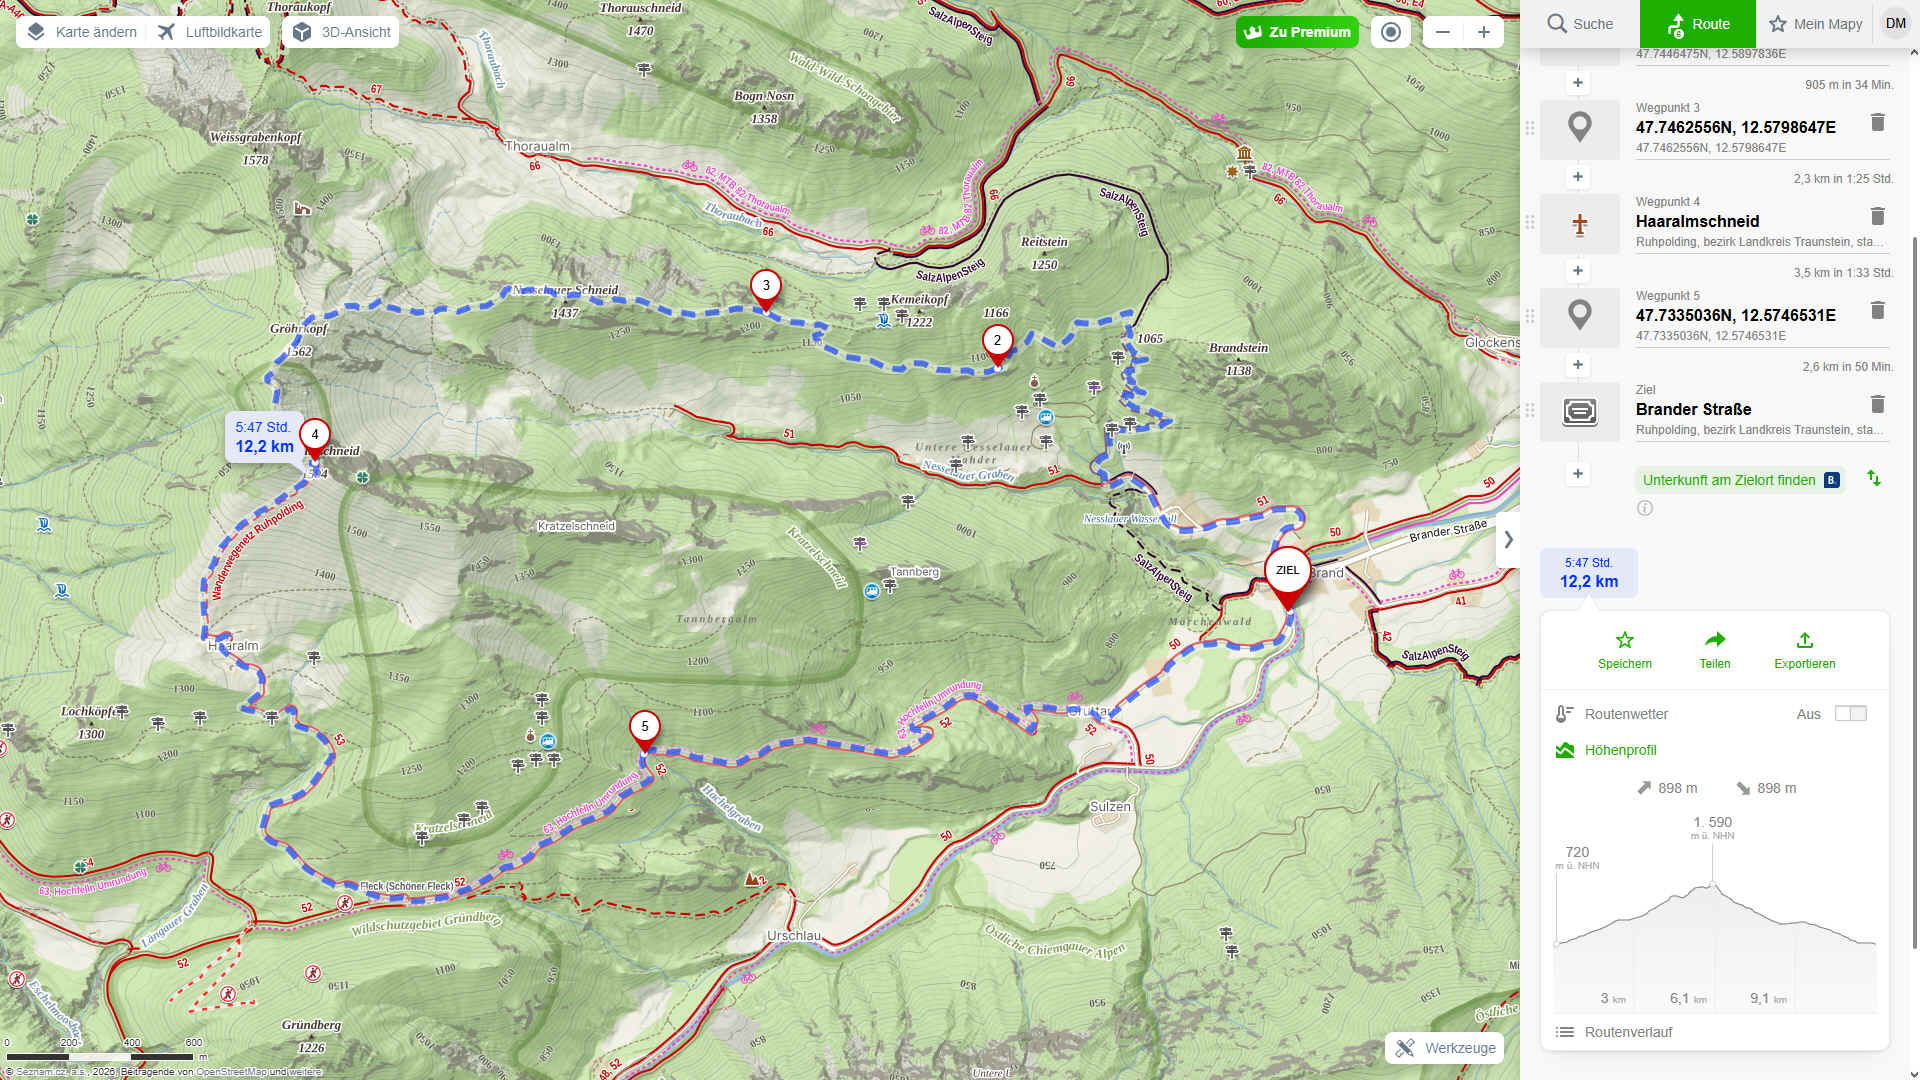This screenshot has height=1080, width=1920.
Task: Share the route via Teilen arrow
Action: (x=1714, y=650)
